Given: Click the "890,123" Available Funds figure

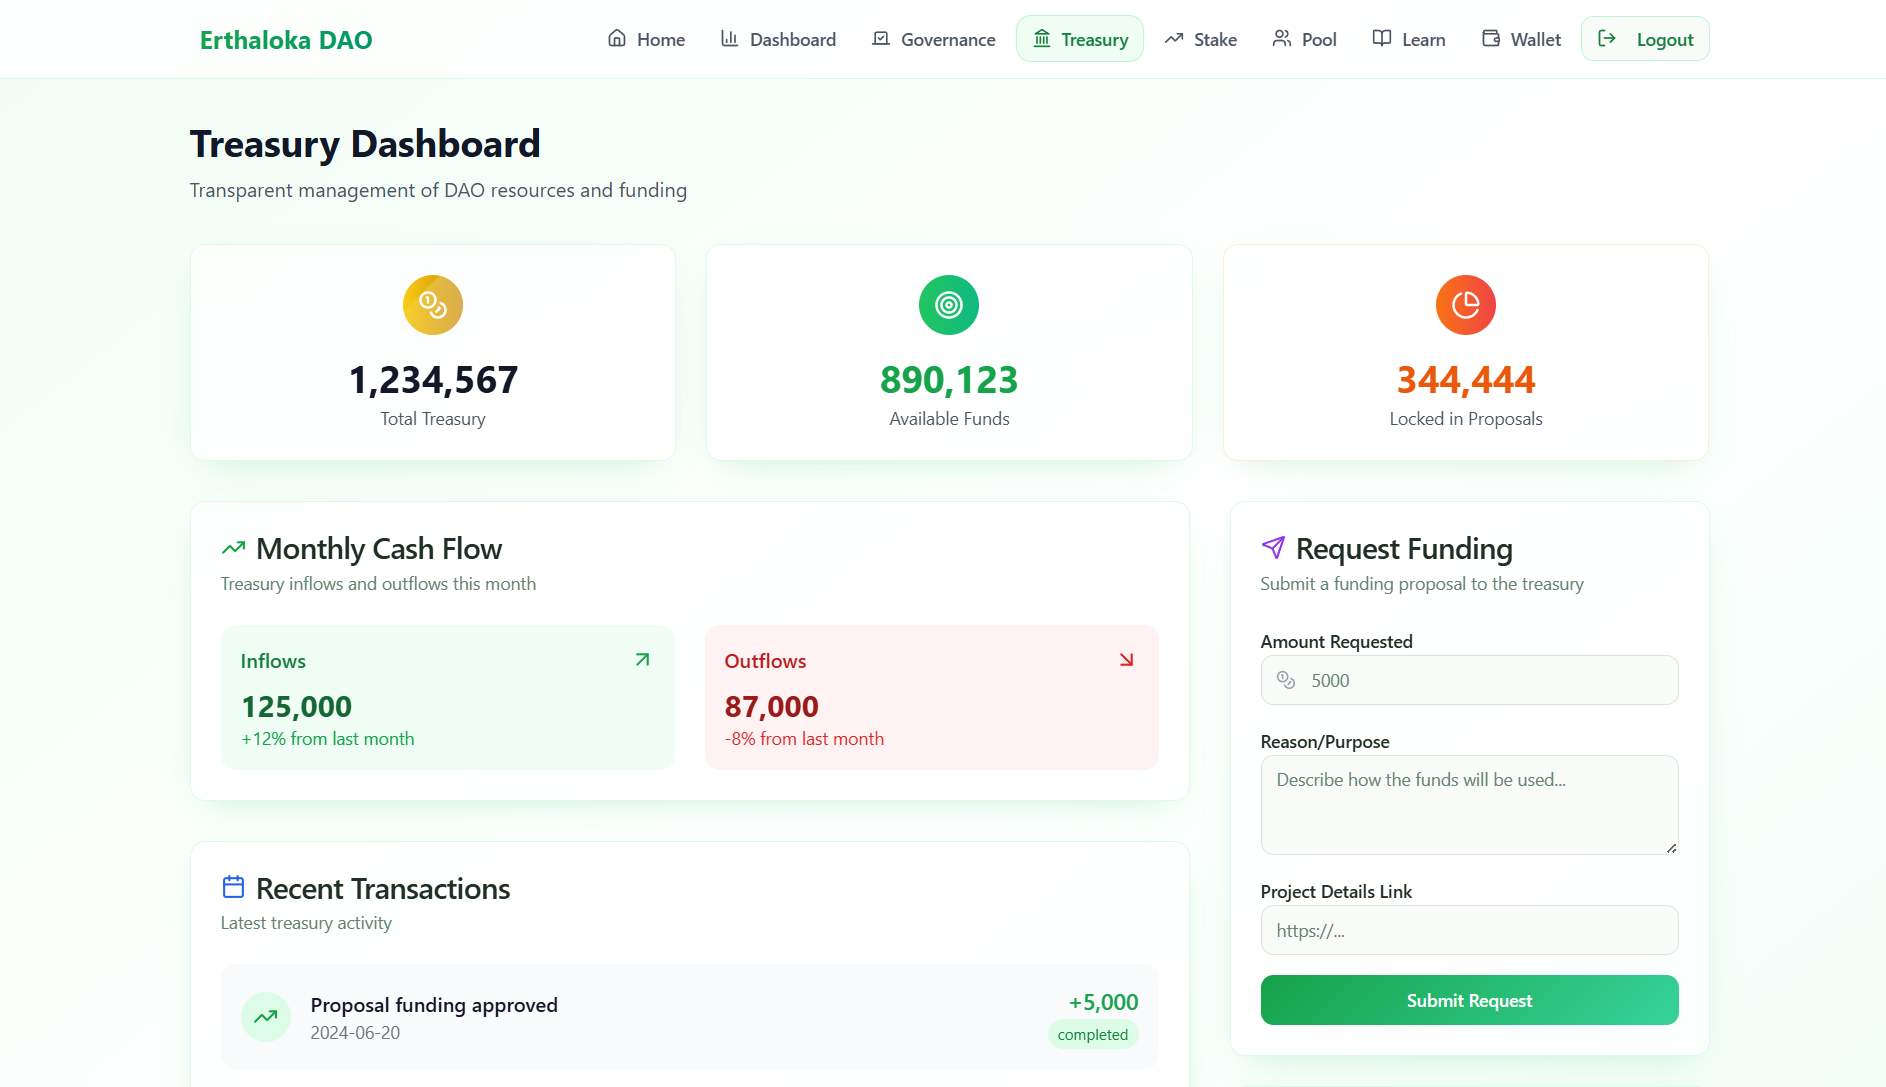Looking at the screenshot, I should (x=949, y=380).
